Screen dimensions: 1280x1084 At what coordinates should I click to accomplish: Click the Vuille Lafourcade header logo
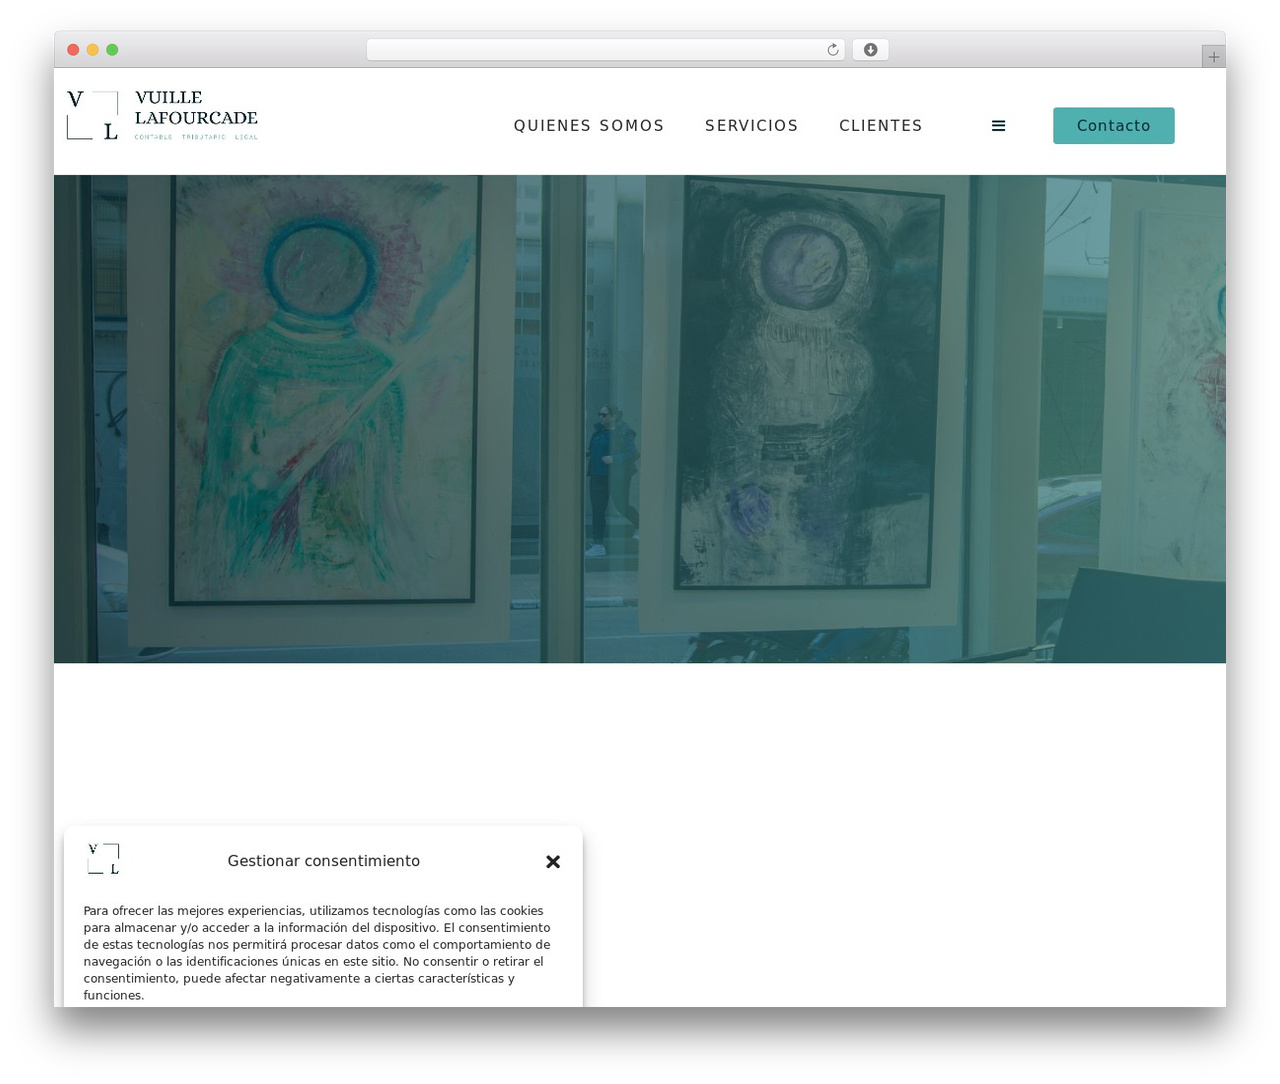tap(162, 116)
